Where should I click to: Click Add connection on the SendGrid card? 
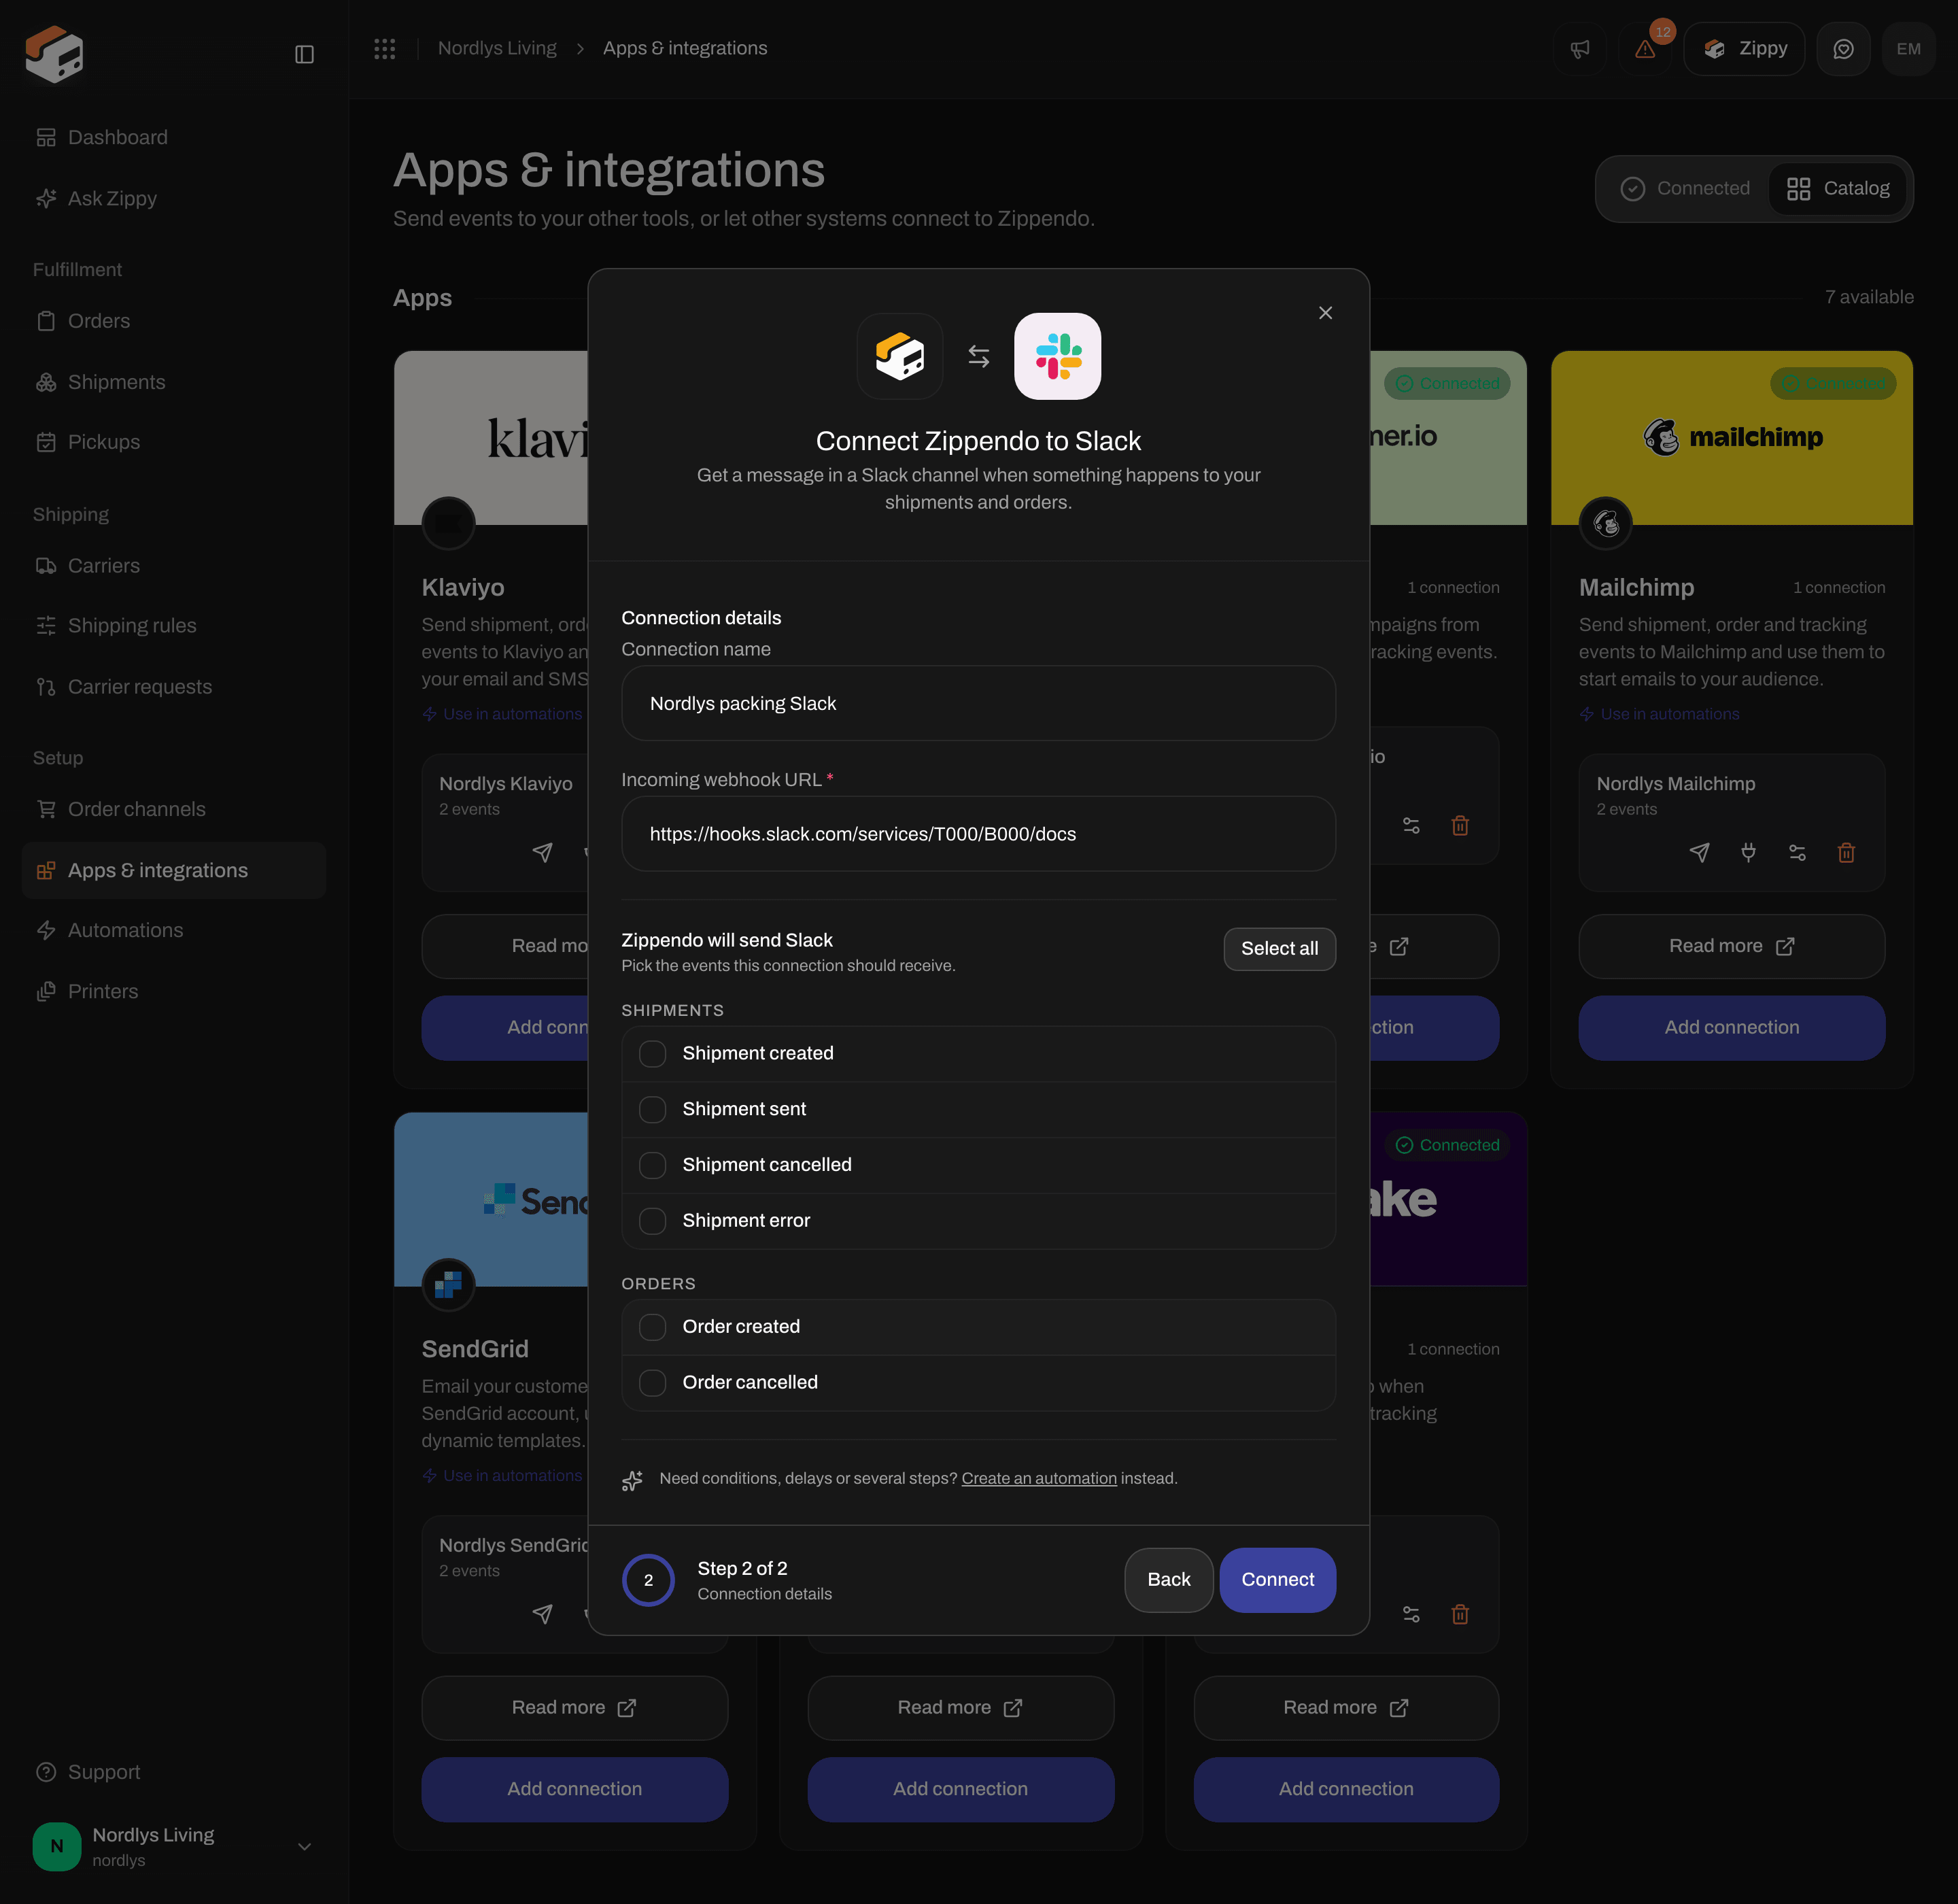[574, 1789]
